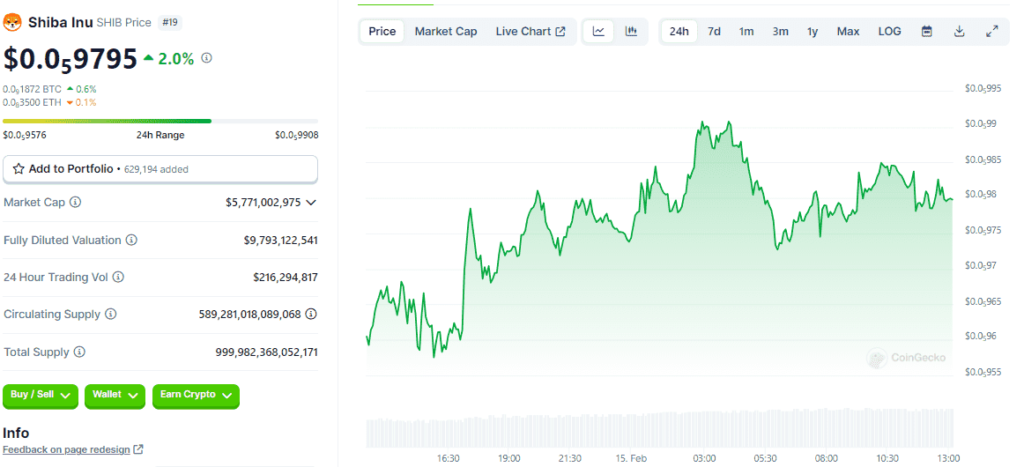
Task: Click the 15. Feb date label on axis
Action: point(632,459)
